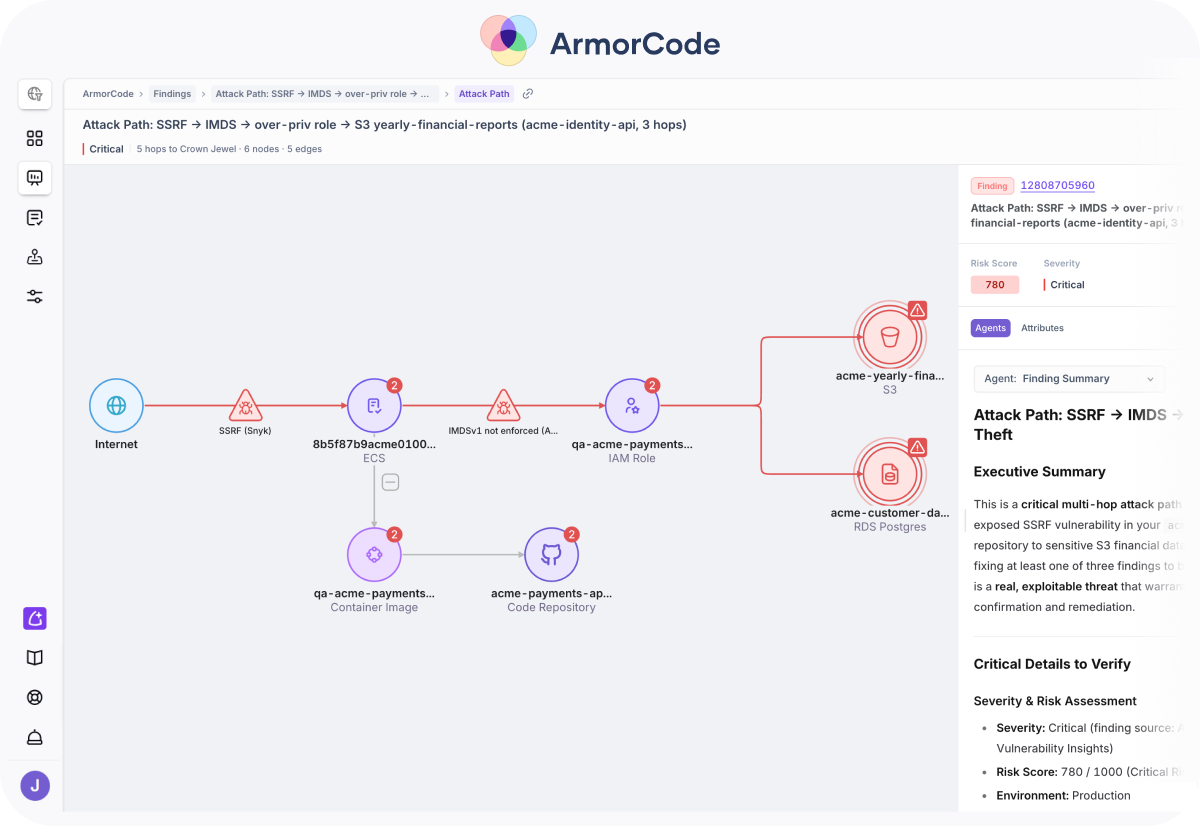Image resolution: width=1200 pixels, height=826 pixels.
Task: Open the dashboard grid icon in sidebar
Action: point(35,139)
